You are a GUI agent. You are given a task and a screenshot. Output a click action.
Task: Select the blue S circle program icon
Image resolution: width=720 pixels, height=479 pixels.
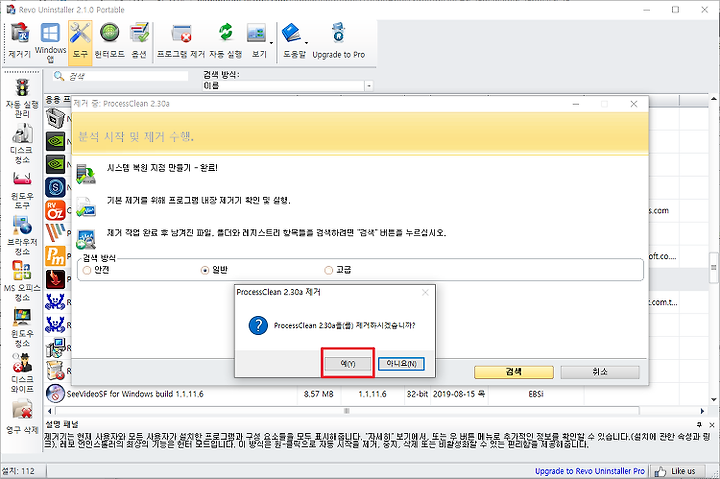(x=55, y=187)
